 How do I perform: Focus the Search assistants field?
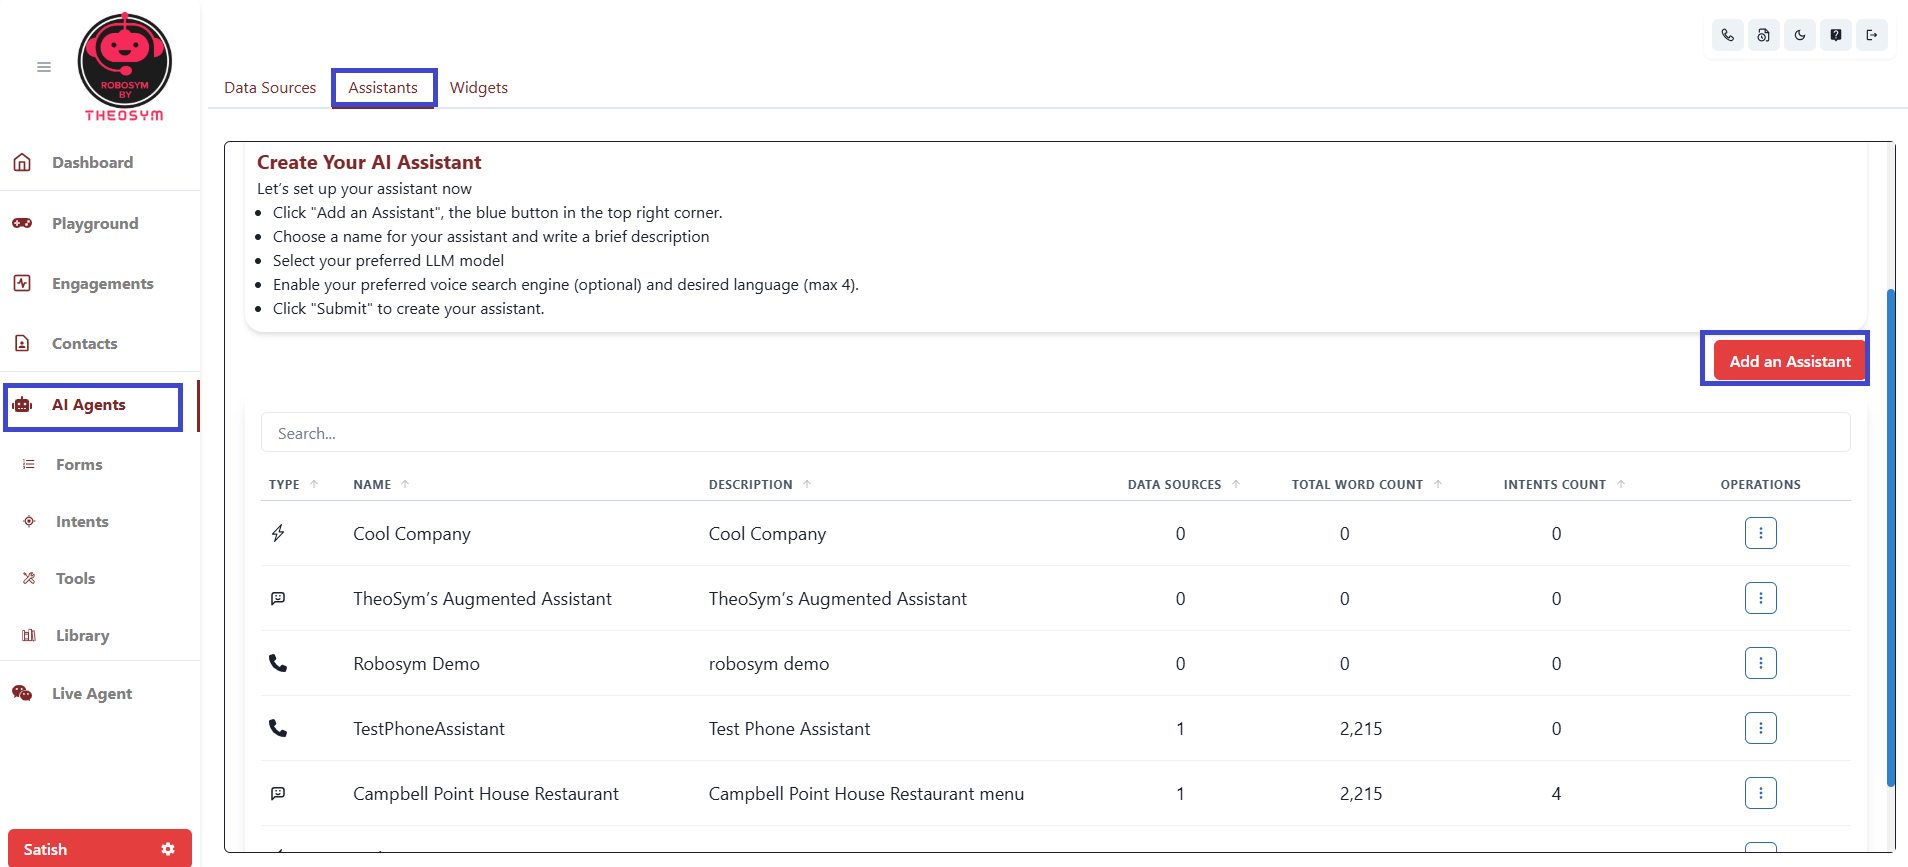pyautogui.click(x=1055, y=433)
